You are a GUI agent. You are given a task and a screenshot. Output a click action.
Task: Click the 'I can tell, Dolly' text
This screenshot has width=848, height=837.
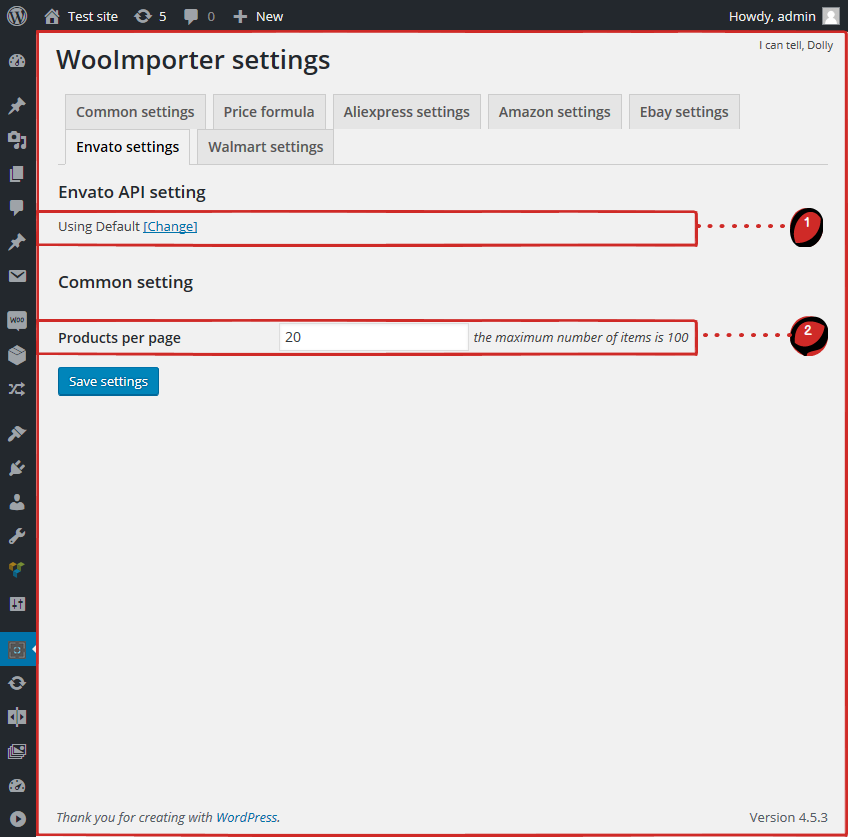[796, 45]
